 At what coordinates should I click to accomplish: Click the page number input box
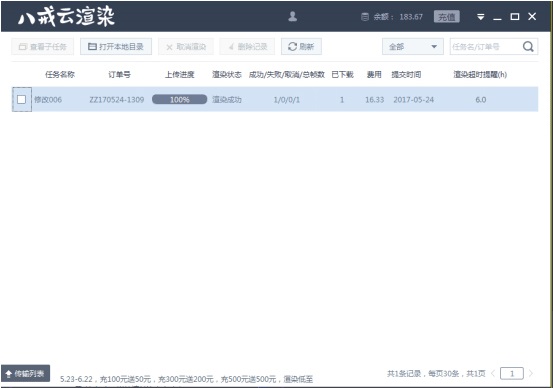pyautogui.click(x=512, y=373)
